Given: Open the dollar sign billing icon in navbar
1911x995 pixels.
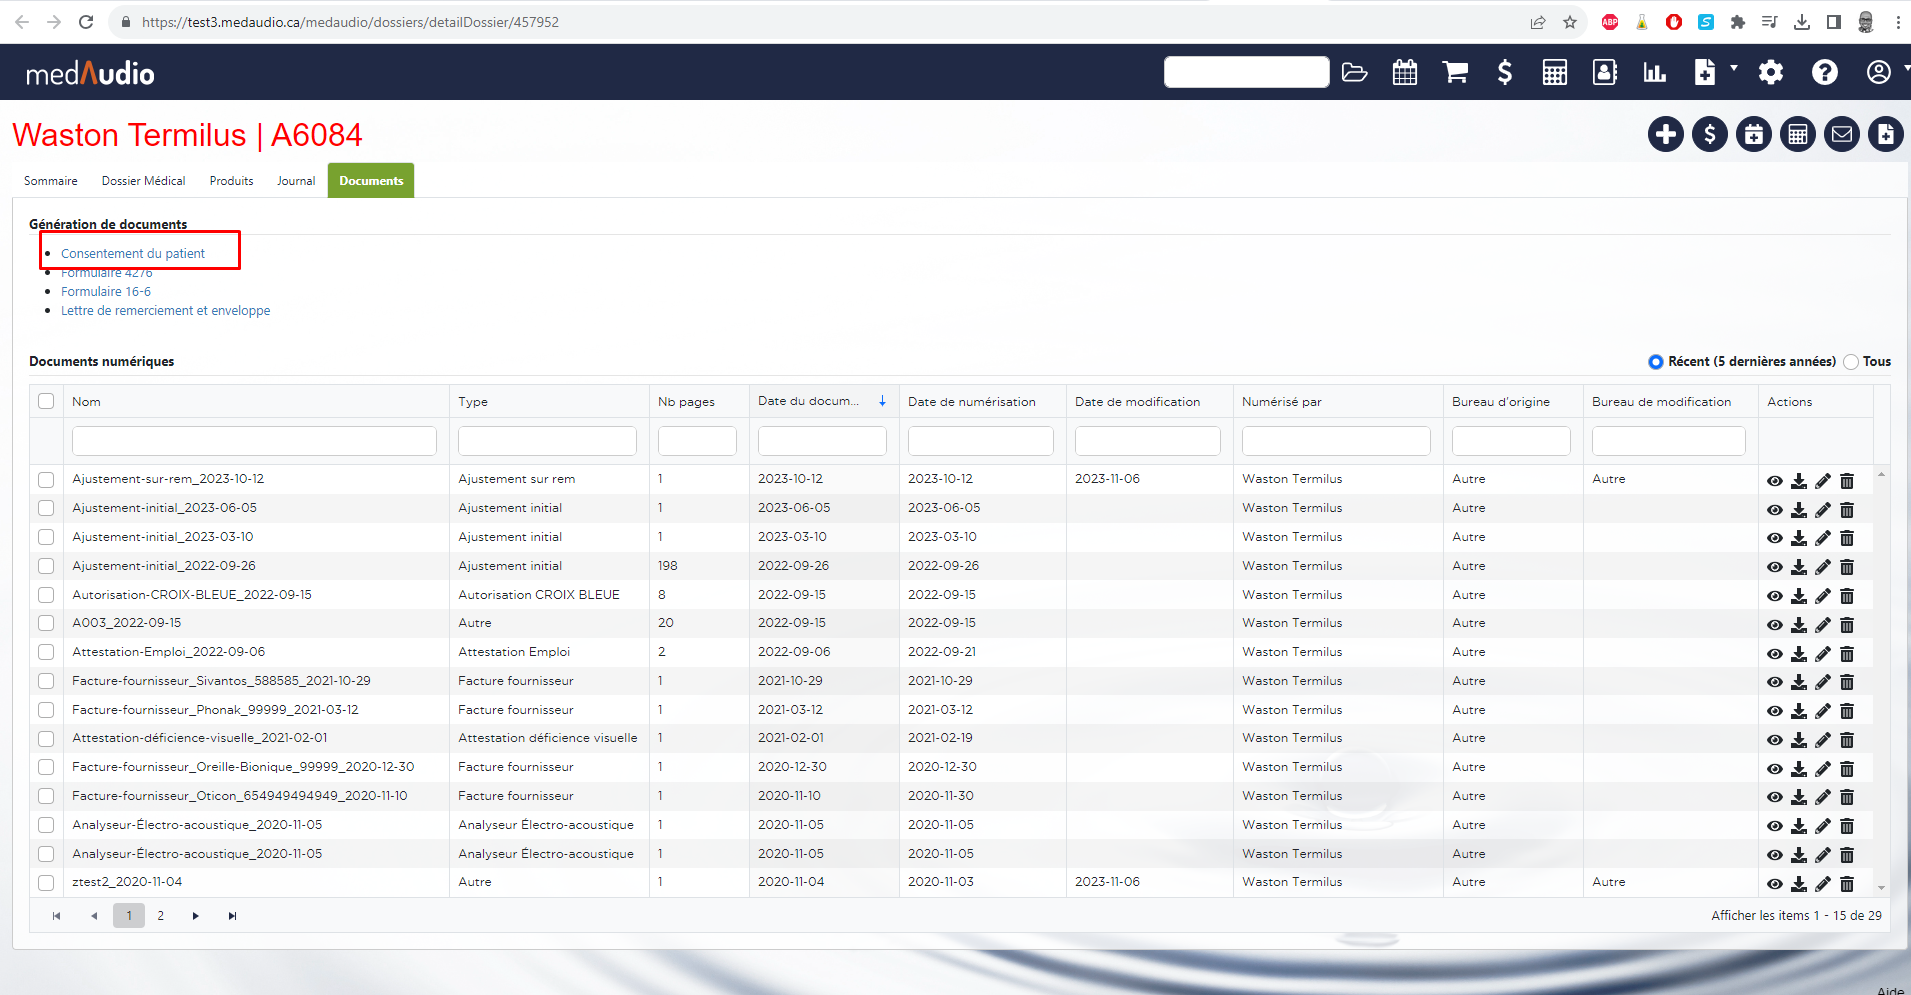Looking at the screenshot, I should tap(1504, 72).
